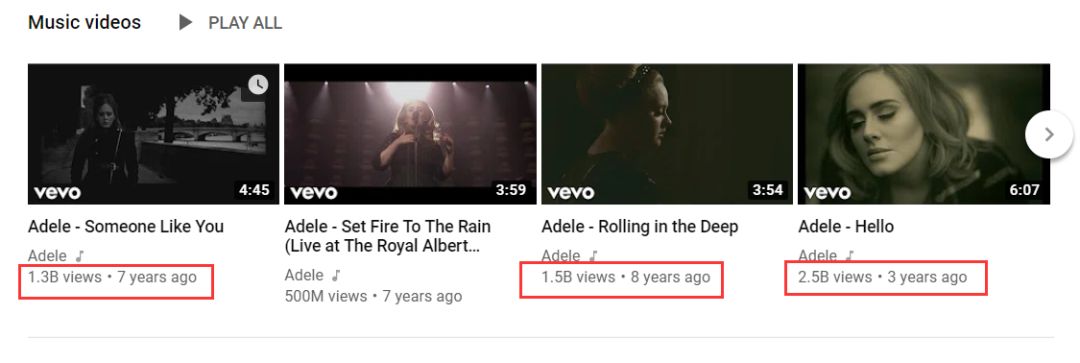1080x363 pixels.
Task: Click the 'Adele - Hello' title link
Action: point(846,227)
